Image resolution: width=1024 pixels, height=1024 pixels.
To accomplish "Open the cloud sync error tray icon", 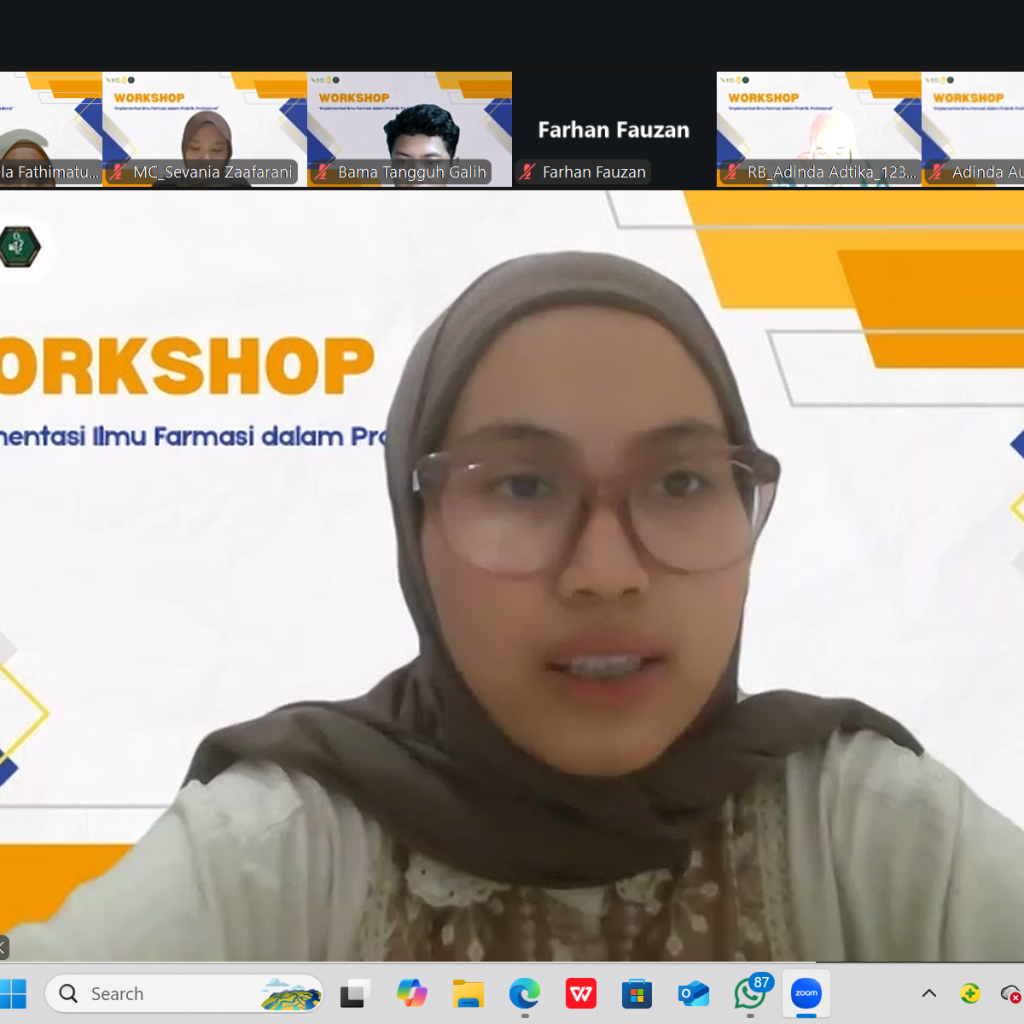I will point(1010,993).
